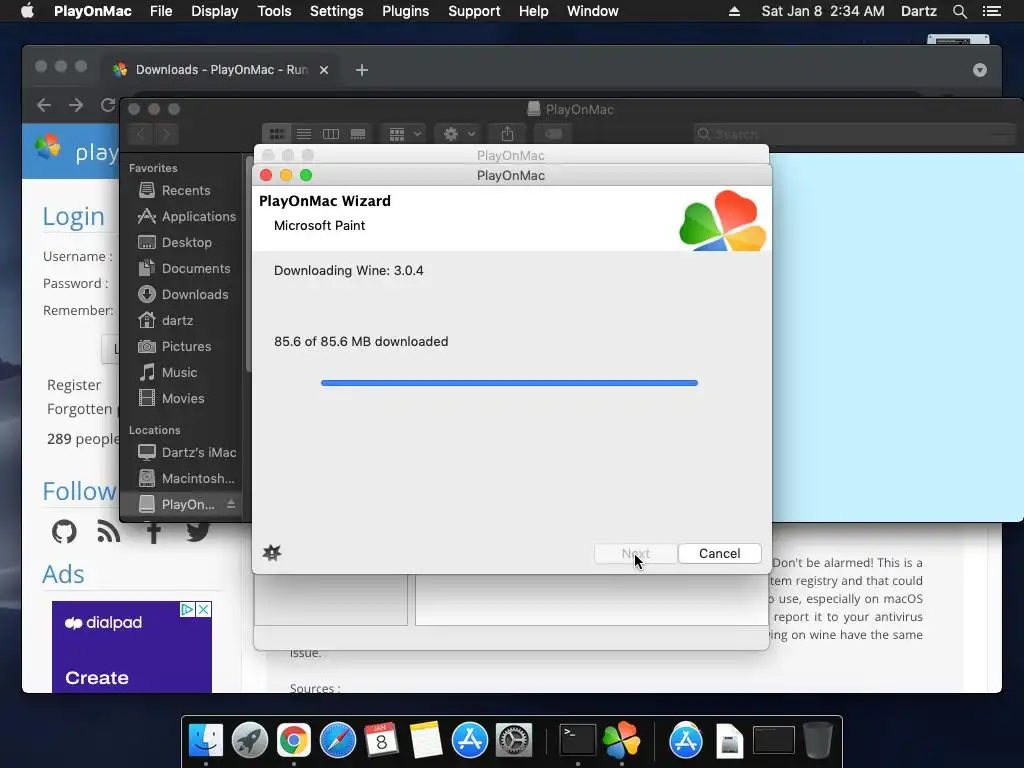1024x768 pixels.
Task: Open Finder group-by dropdown
Action: coord(404,134)
